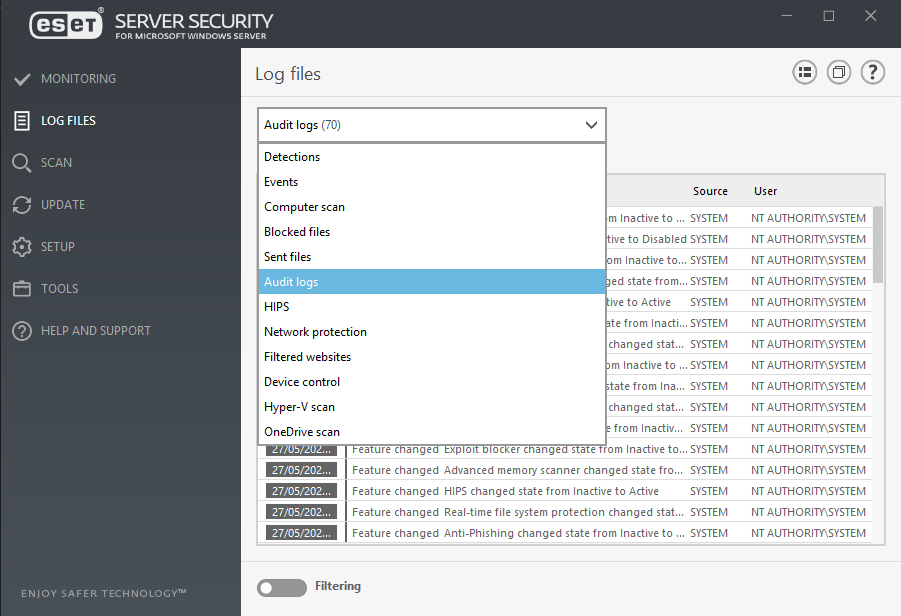Select Device control log type

[432, 382]
